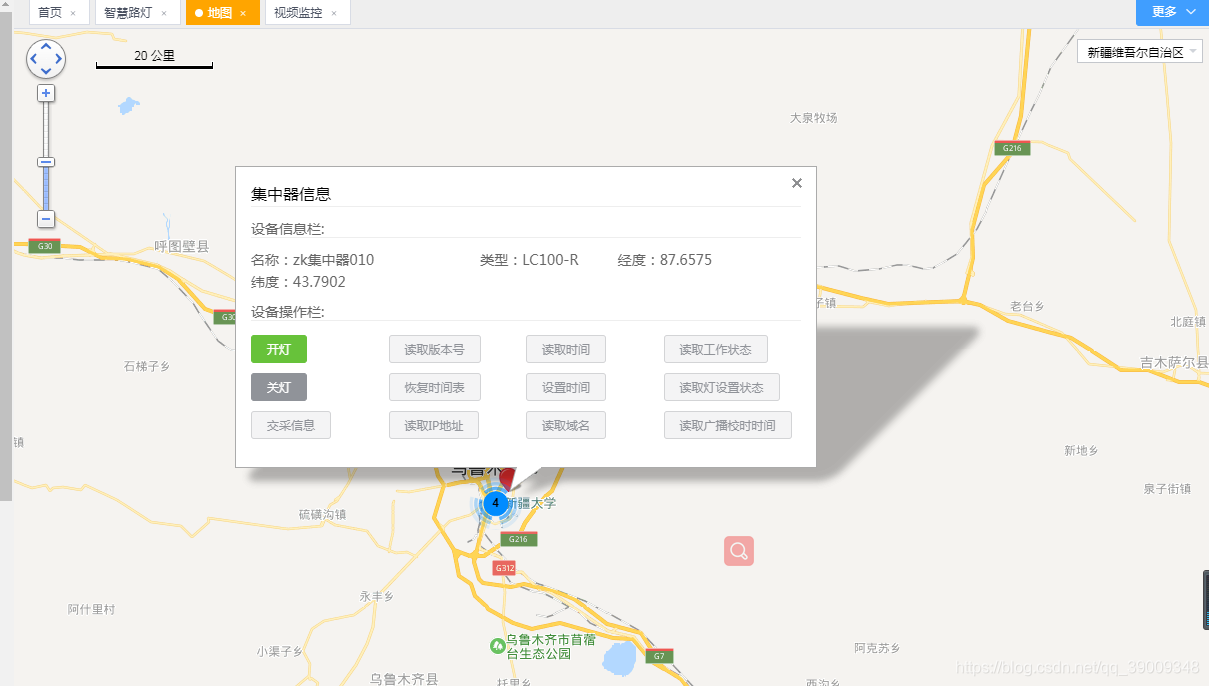Click the red G312 highway shield
The width and height of the screenshot is (1209, 686).
pos(504,568)
